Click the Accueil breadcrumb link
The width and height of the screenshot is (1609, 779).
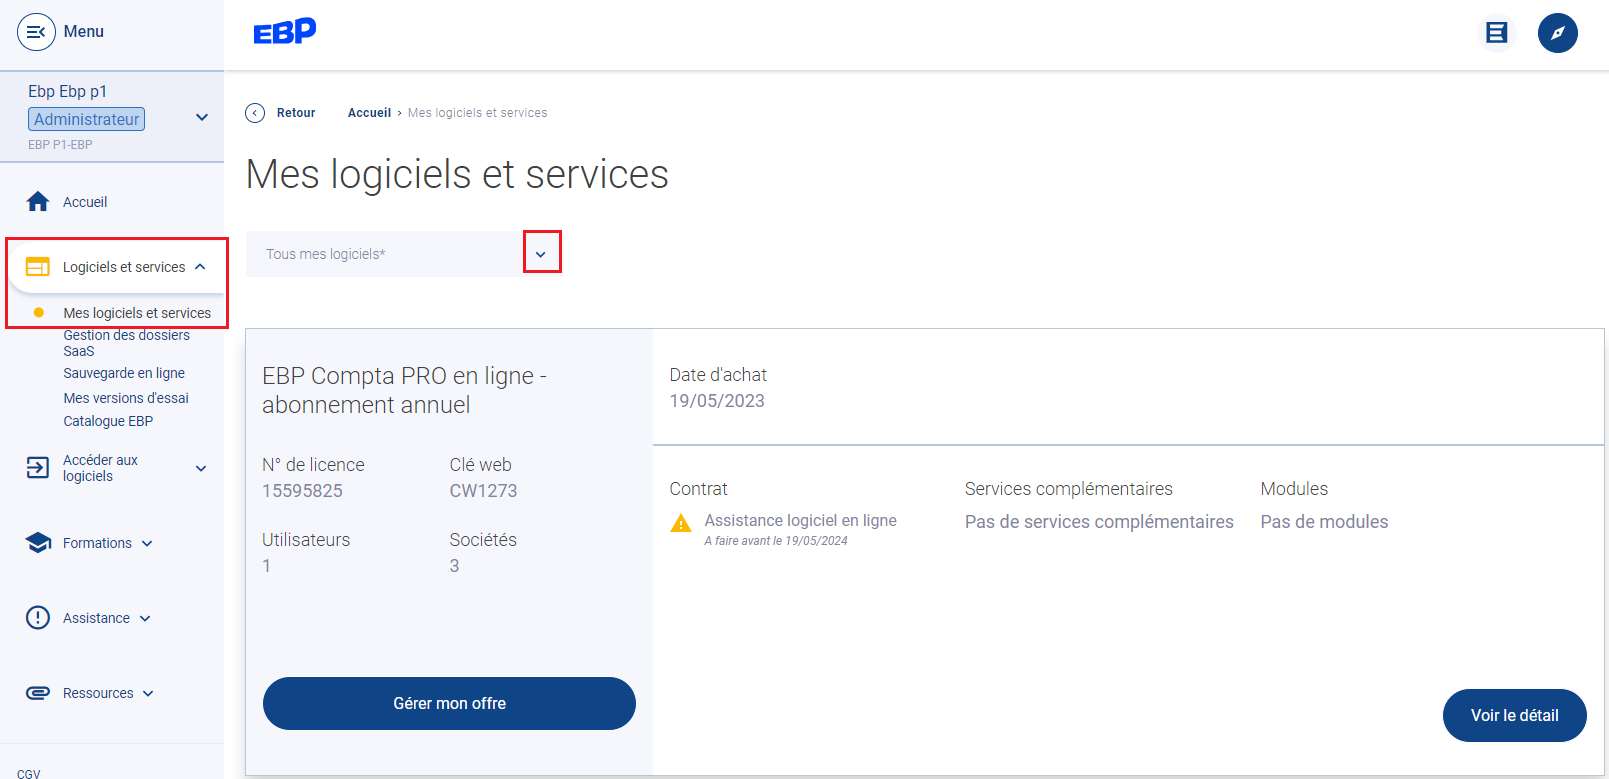369,113
